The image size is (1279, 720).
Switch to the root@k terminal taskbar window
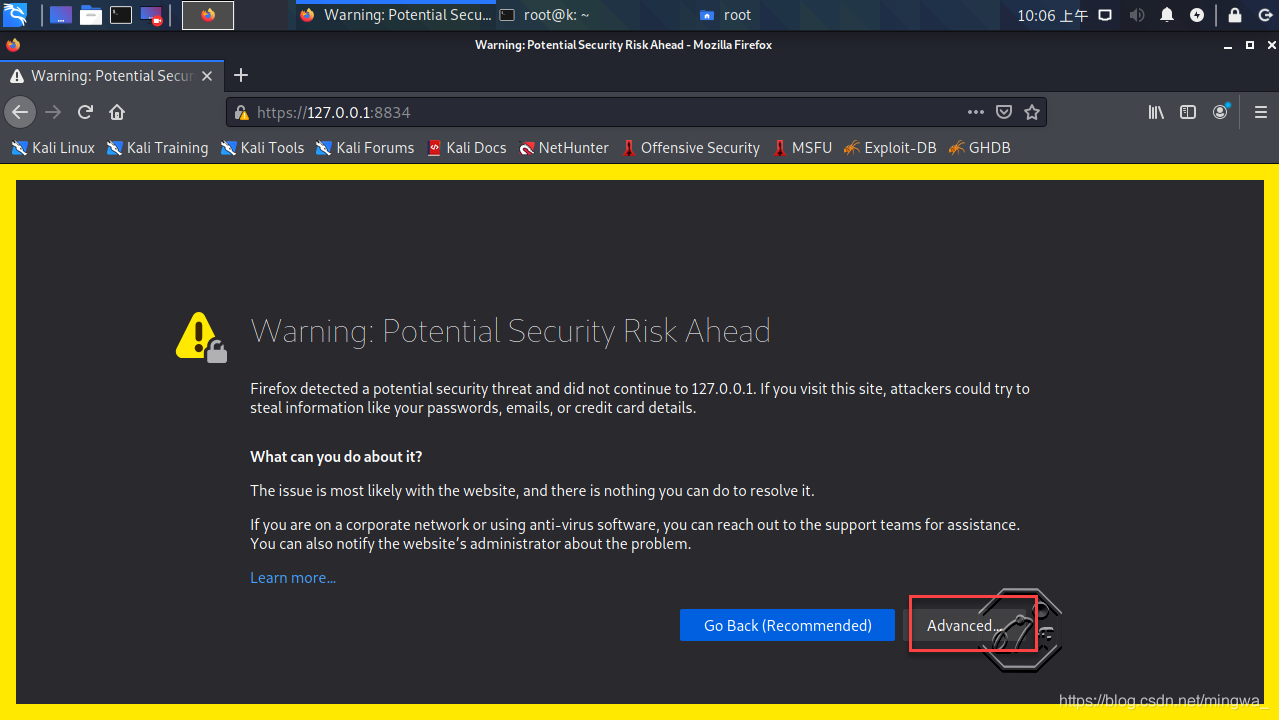(x=545, y=15)
